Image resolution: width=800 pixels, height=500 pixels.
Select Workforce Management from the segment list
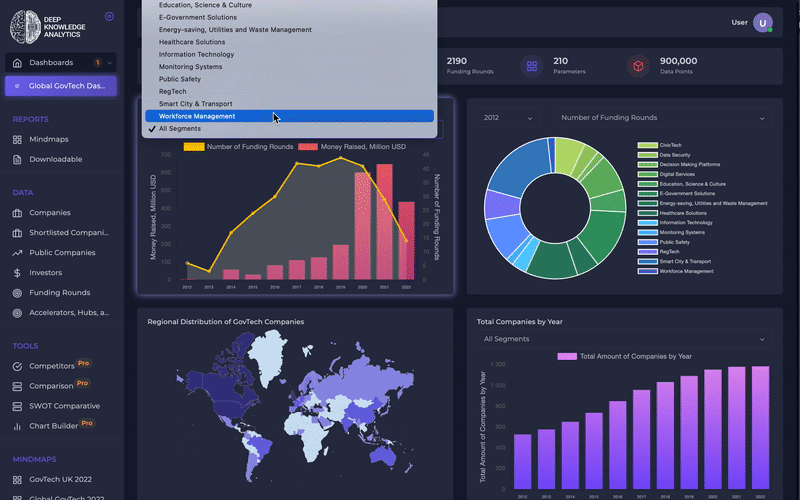click(197, 116)
